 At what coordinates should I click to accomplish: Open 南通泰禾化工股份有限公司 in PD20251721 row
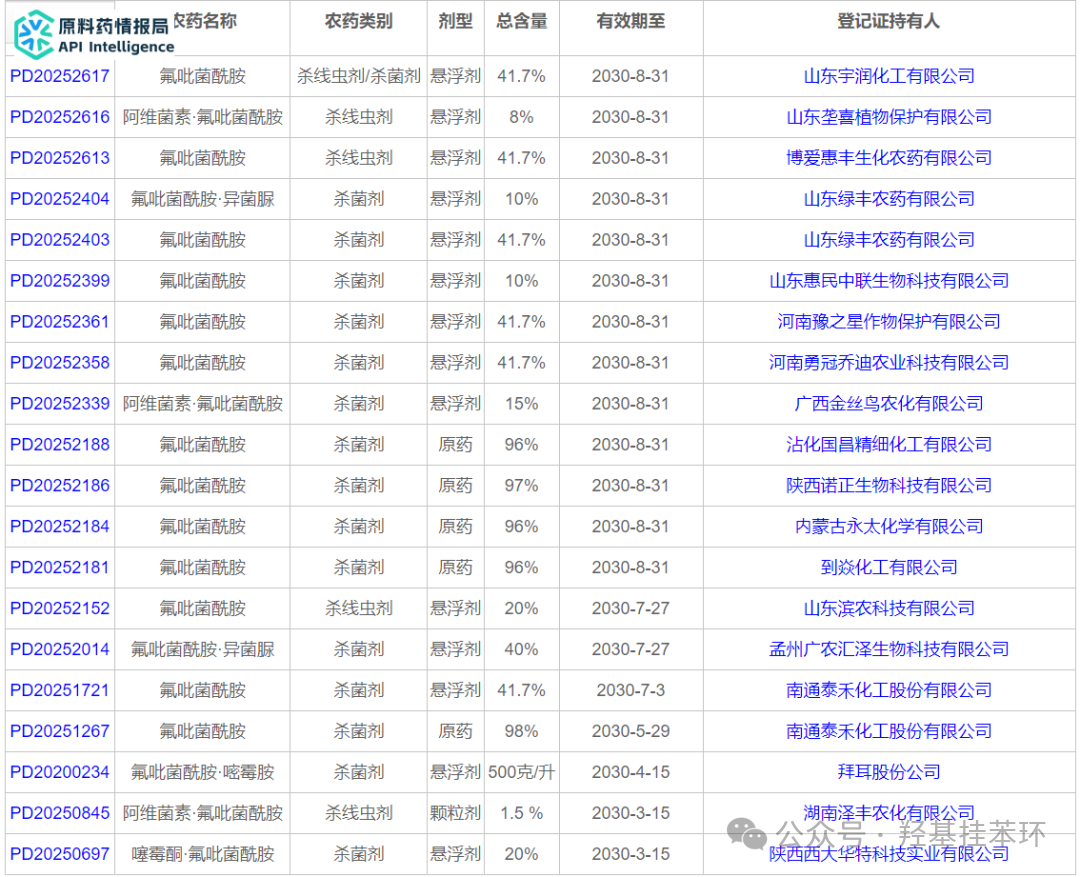[x=889, y=690]
